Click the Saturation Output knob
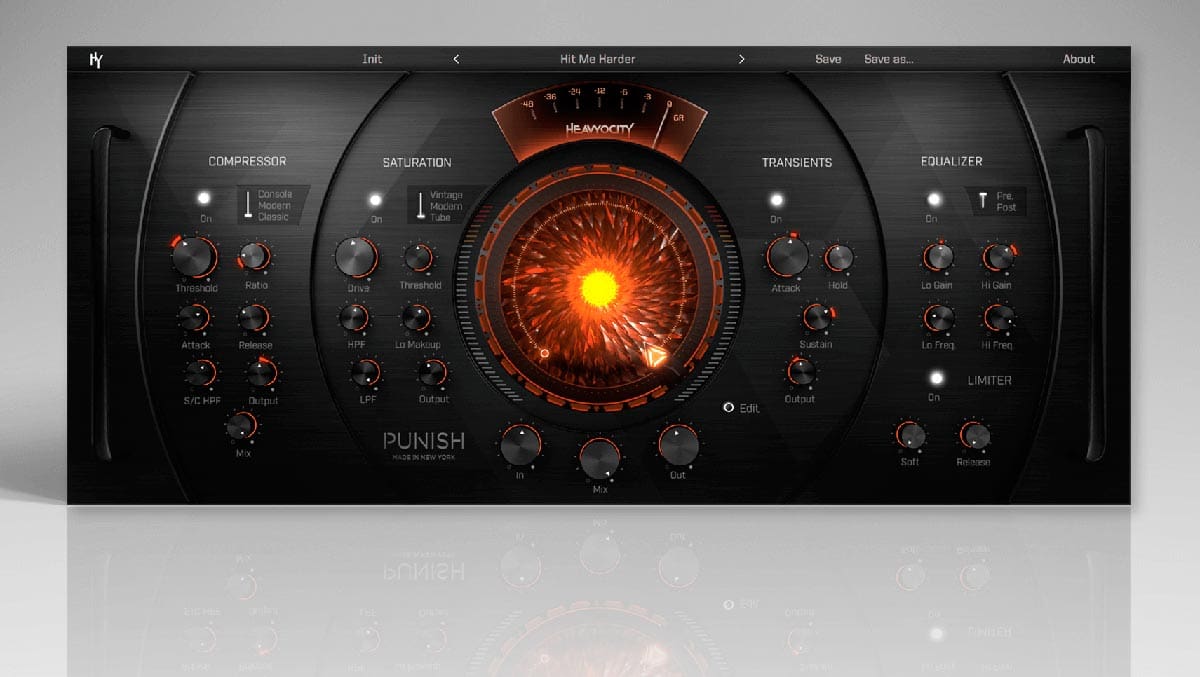Image resolution: width=1200 pixels, height=677 pixels. [x=432, y=373]
